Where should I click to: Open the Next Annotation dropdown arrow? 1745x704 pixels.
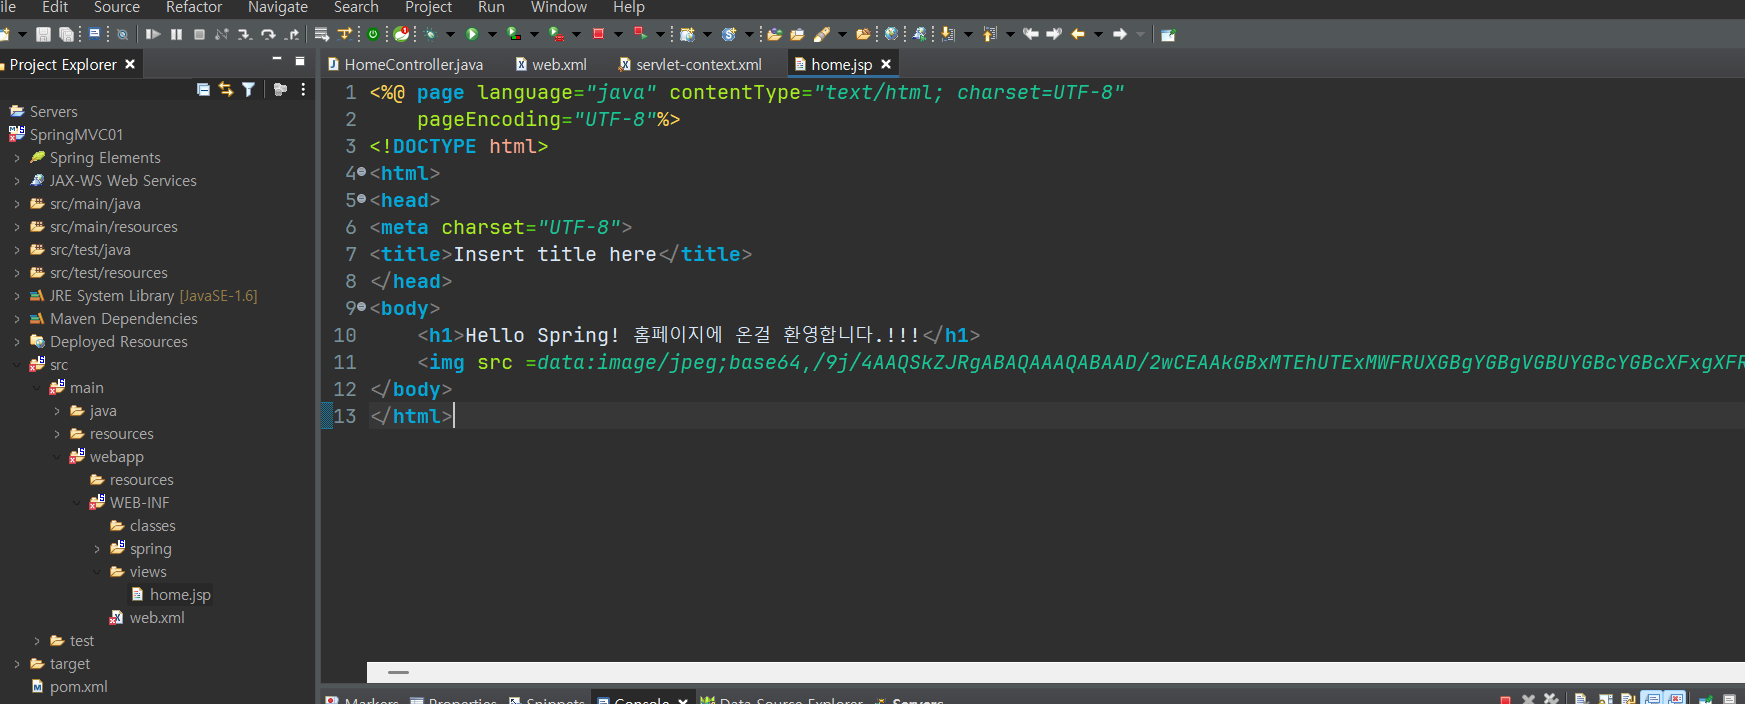tap(968, 34)
